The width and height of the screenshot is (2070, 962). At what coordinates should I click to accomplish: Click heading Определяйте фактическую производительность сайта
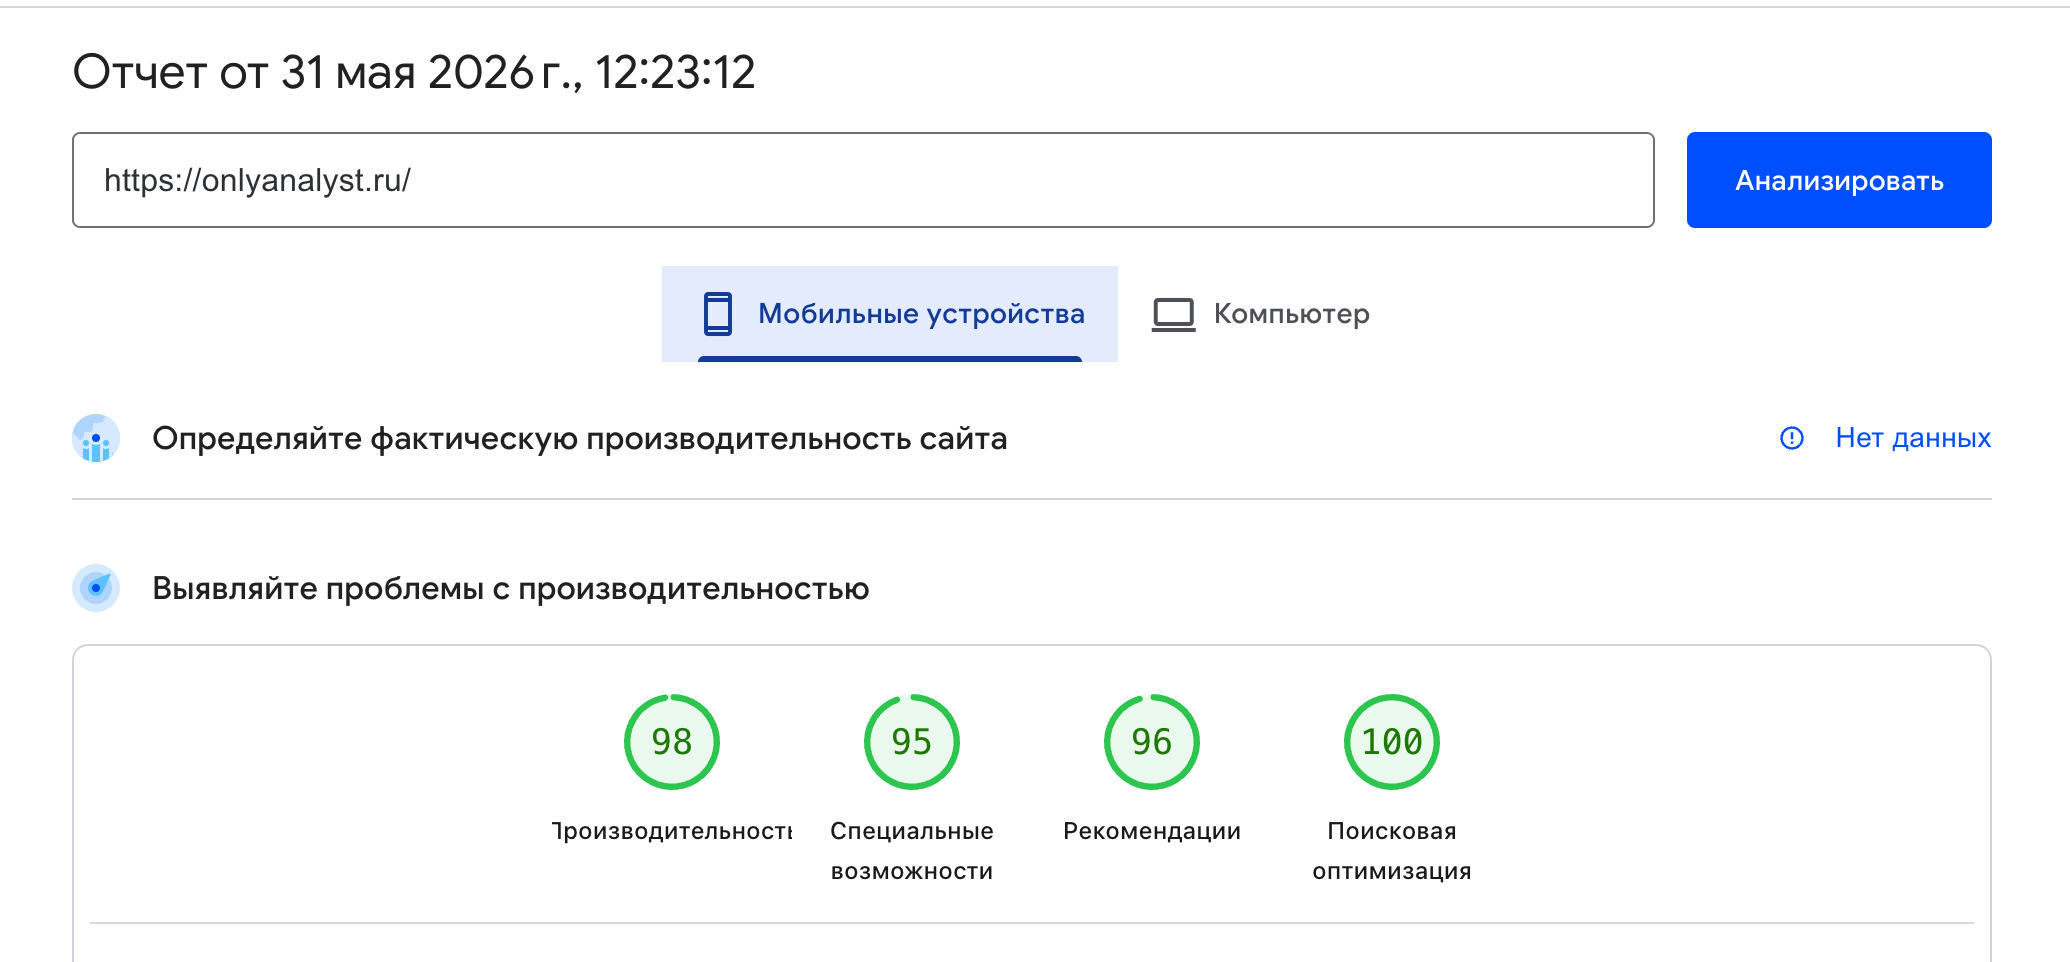pos(580,439)
